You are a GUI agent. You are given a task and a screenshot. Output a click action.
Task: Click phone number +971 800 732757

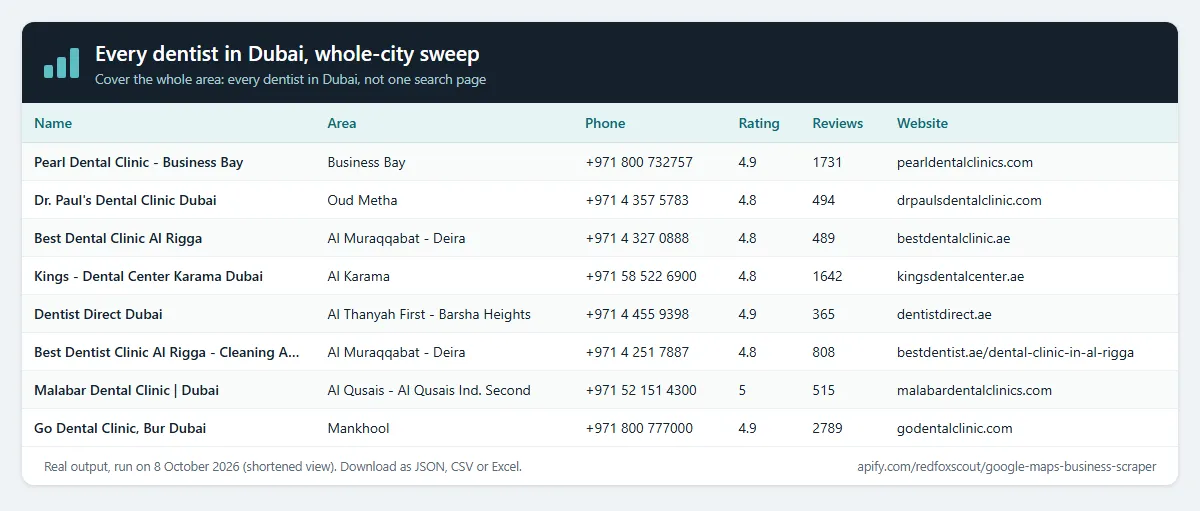coord(639,162)
